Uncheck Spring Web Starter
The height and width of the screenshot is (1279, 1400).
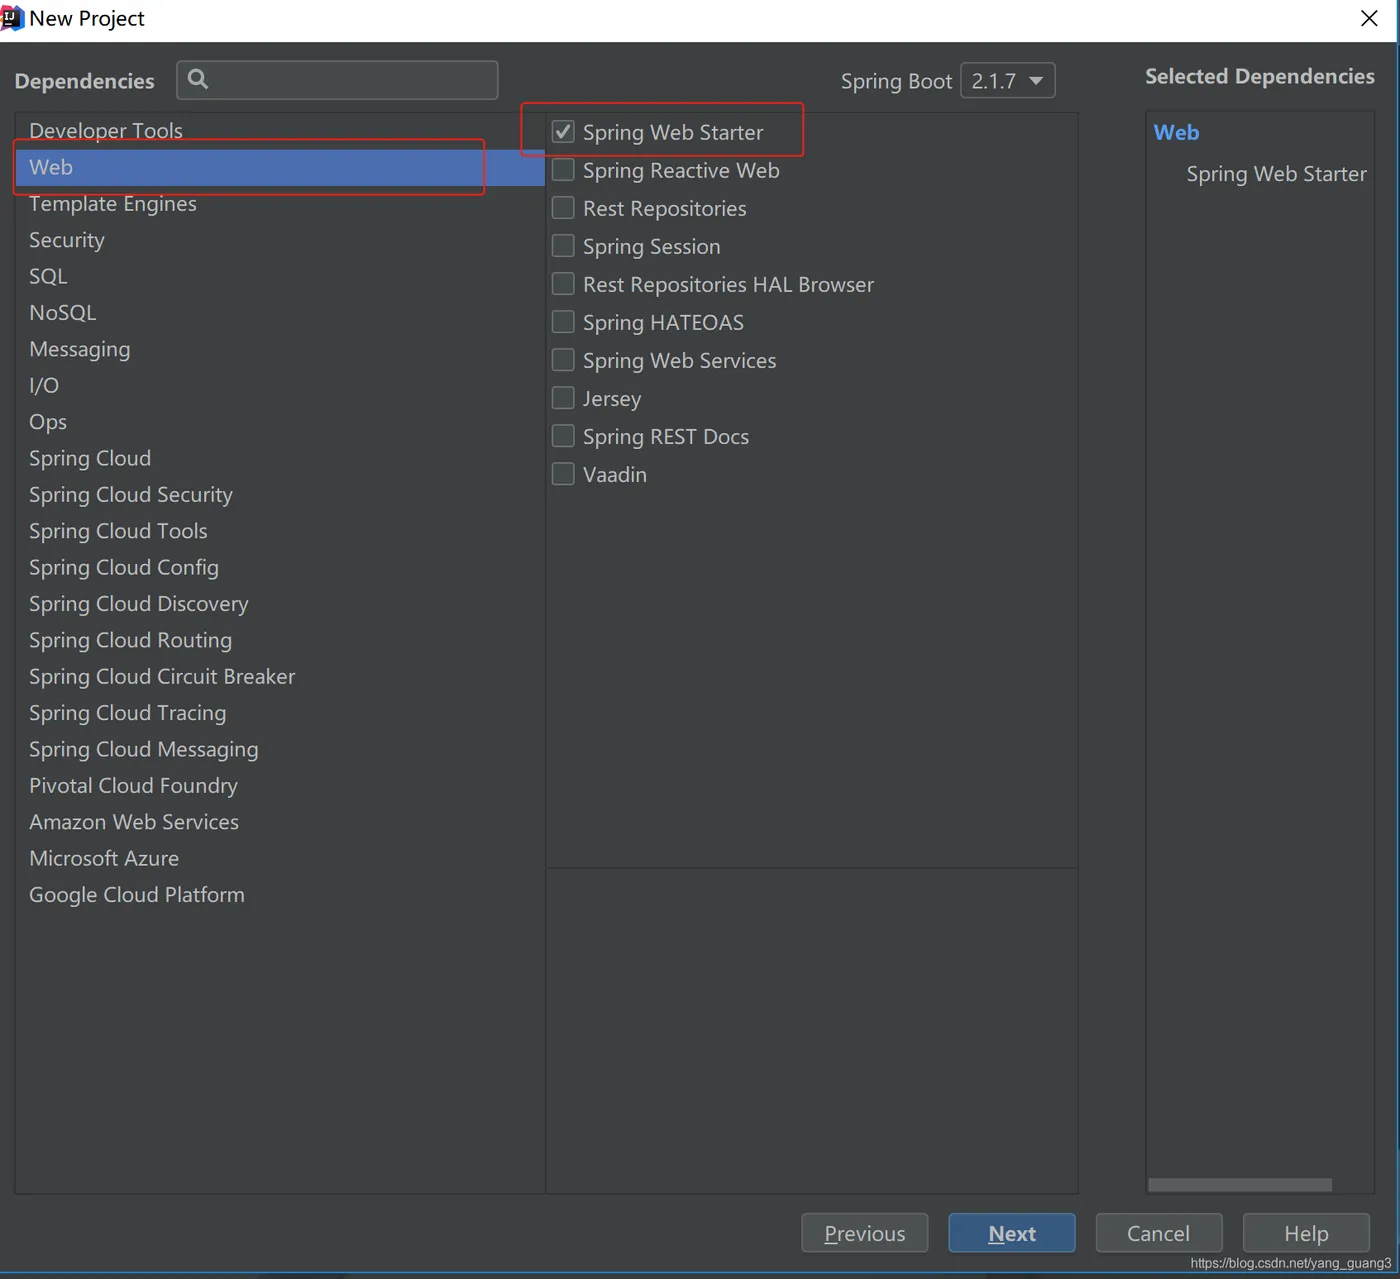tap(563, 132)
